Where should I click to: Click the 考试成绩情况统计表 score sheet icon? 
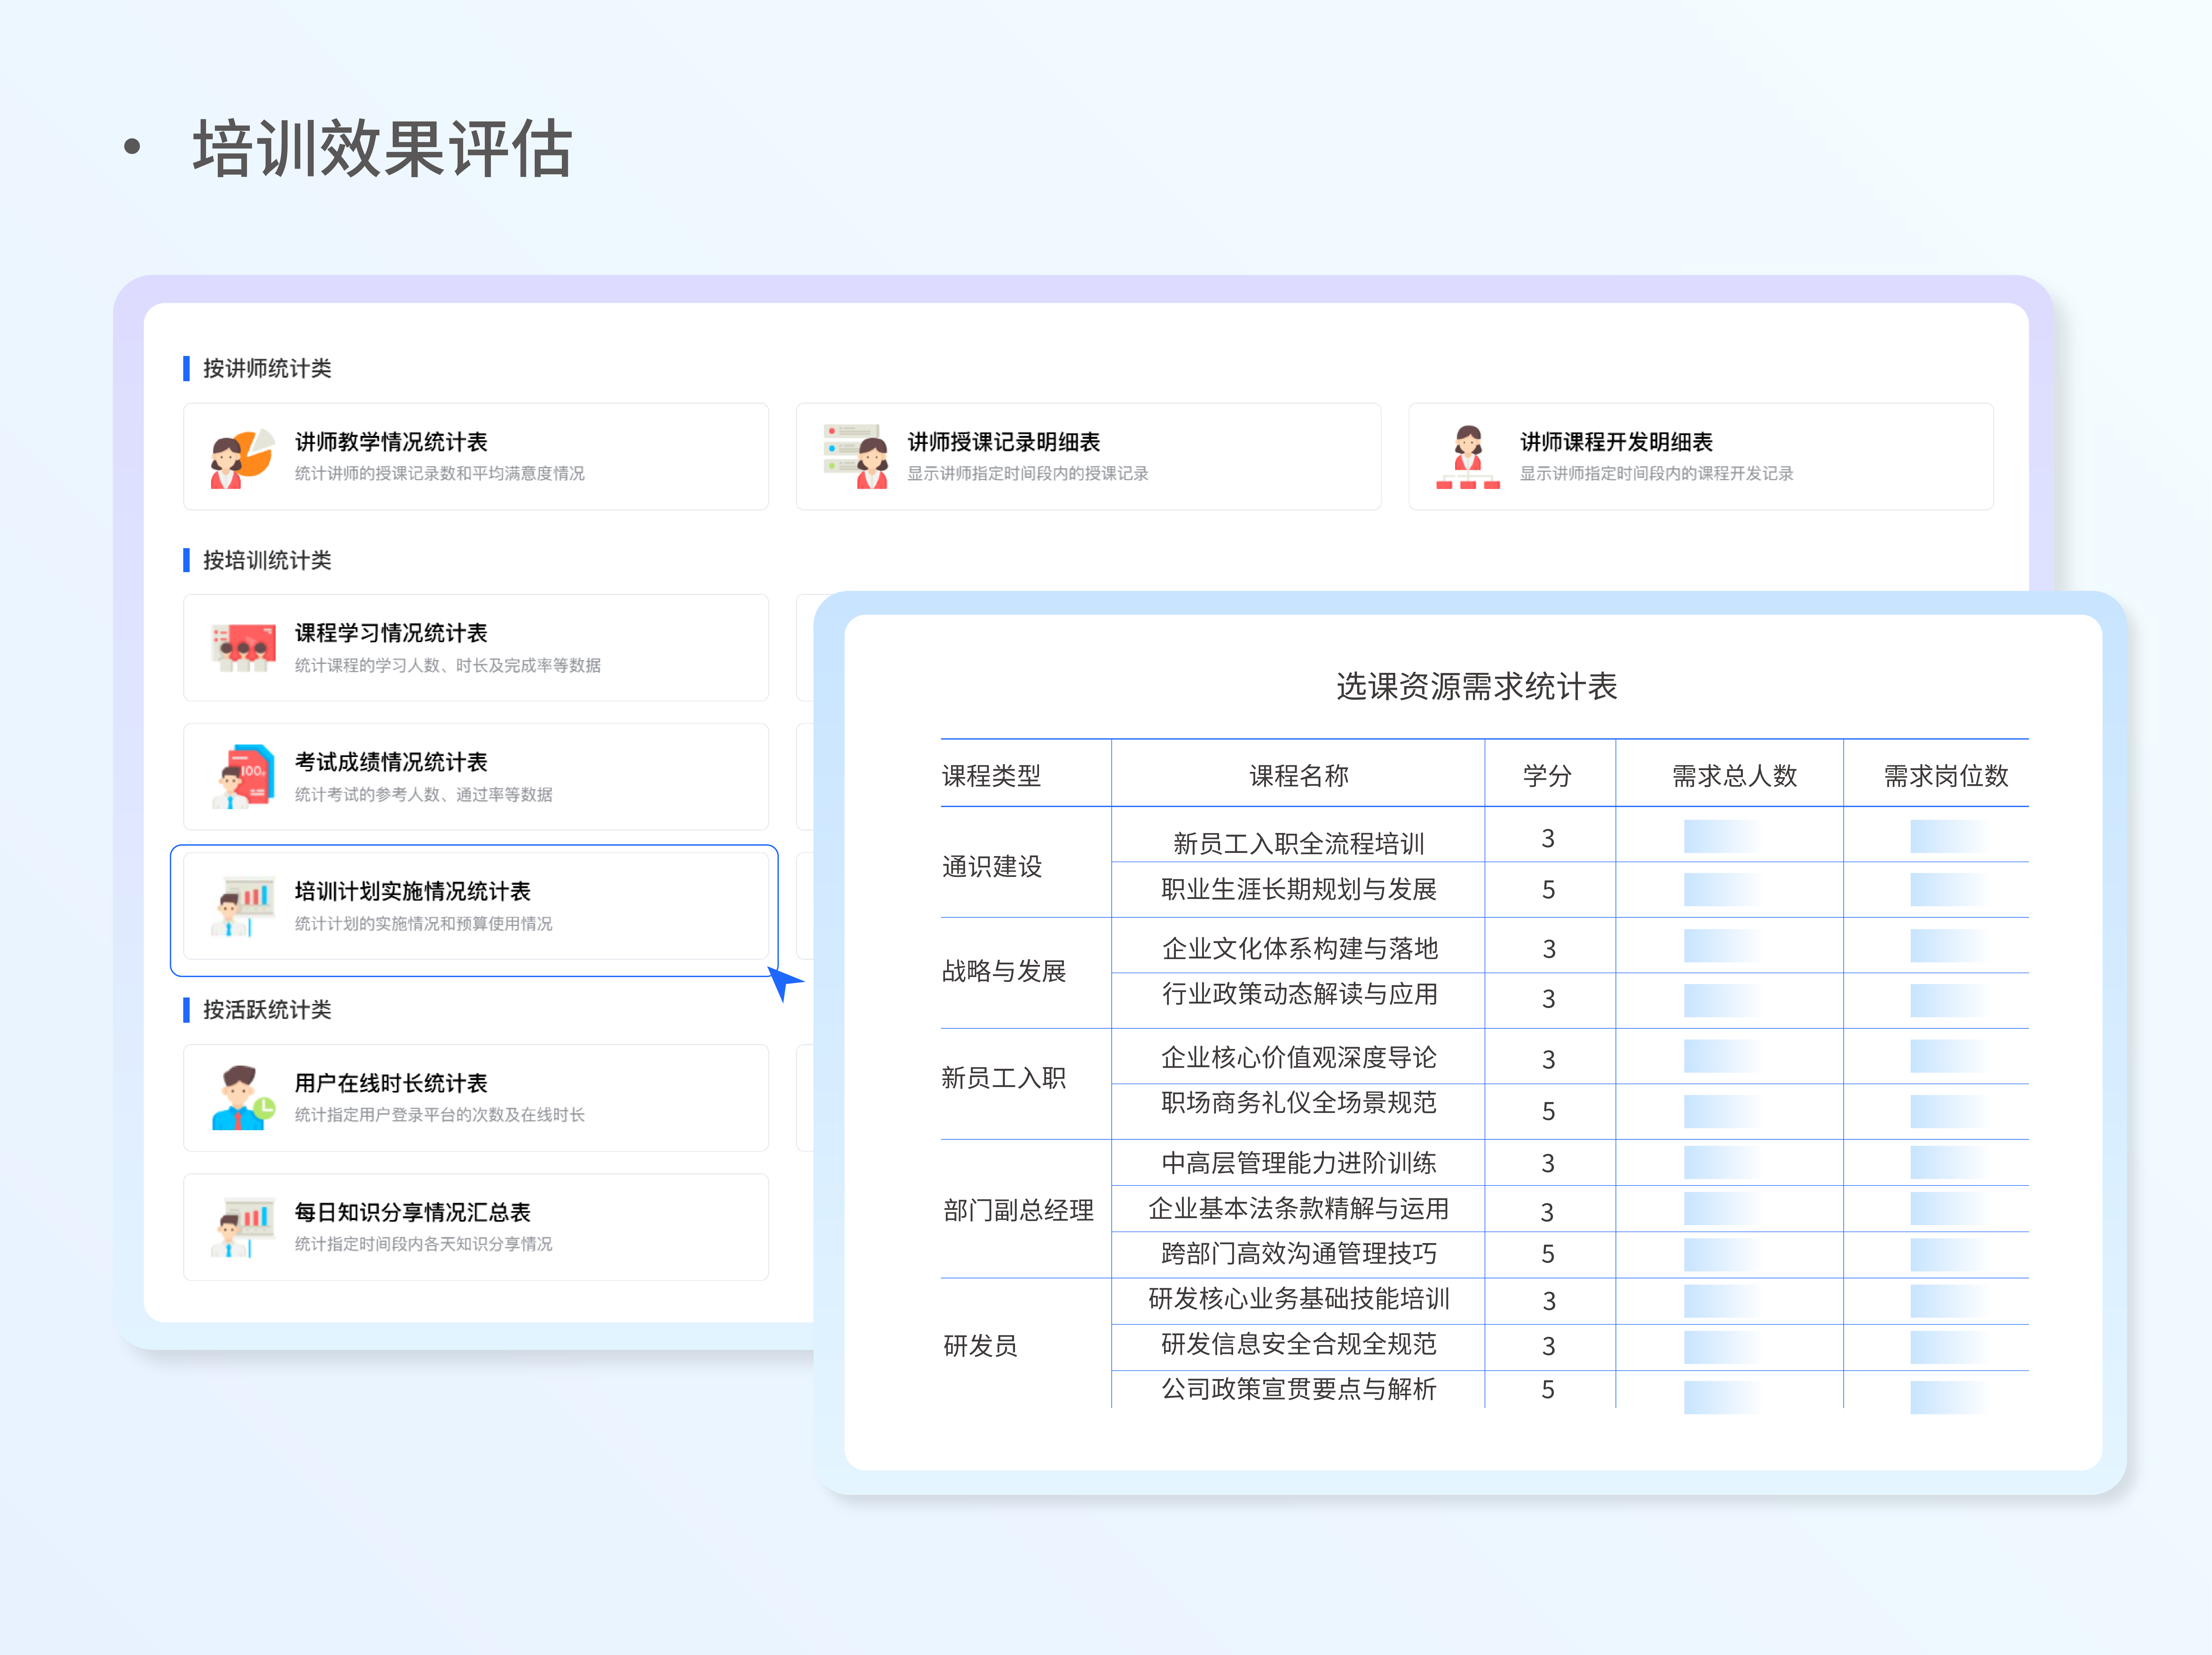pyautogui.click(x=243, y=777)
